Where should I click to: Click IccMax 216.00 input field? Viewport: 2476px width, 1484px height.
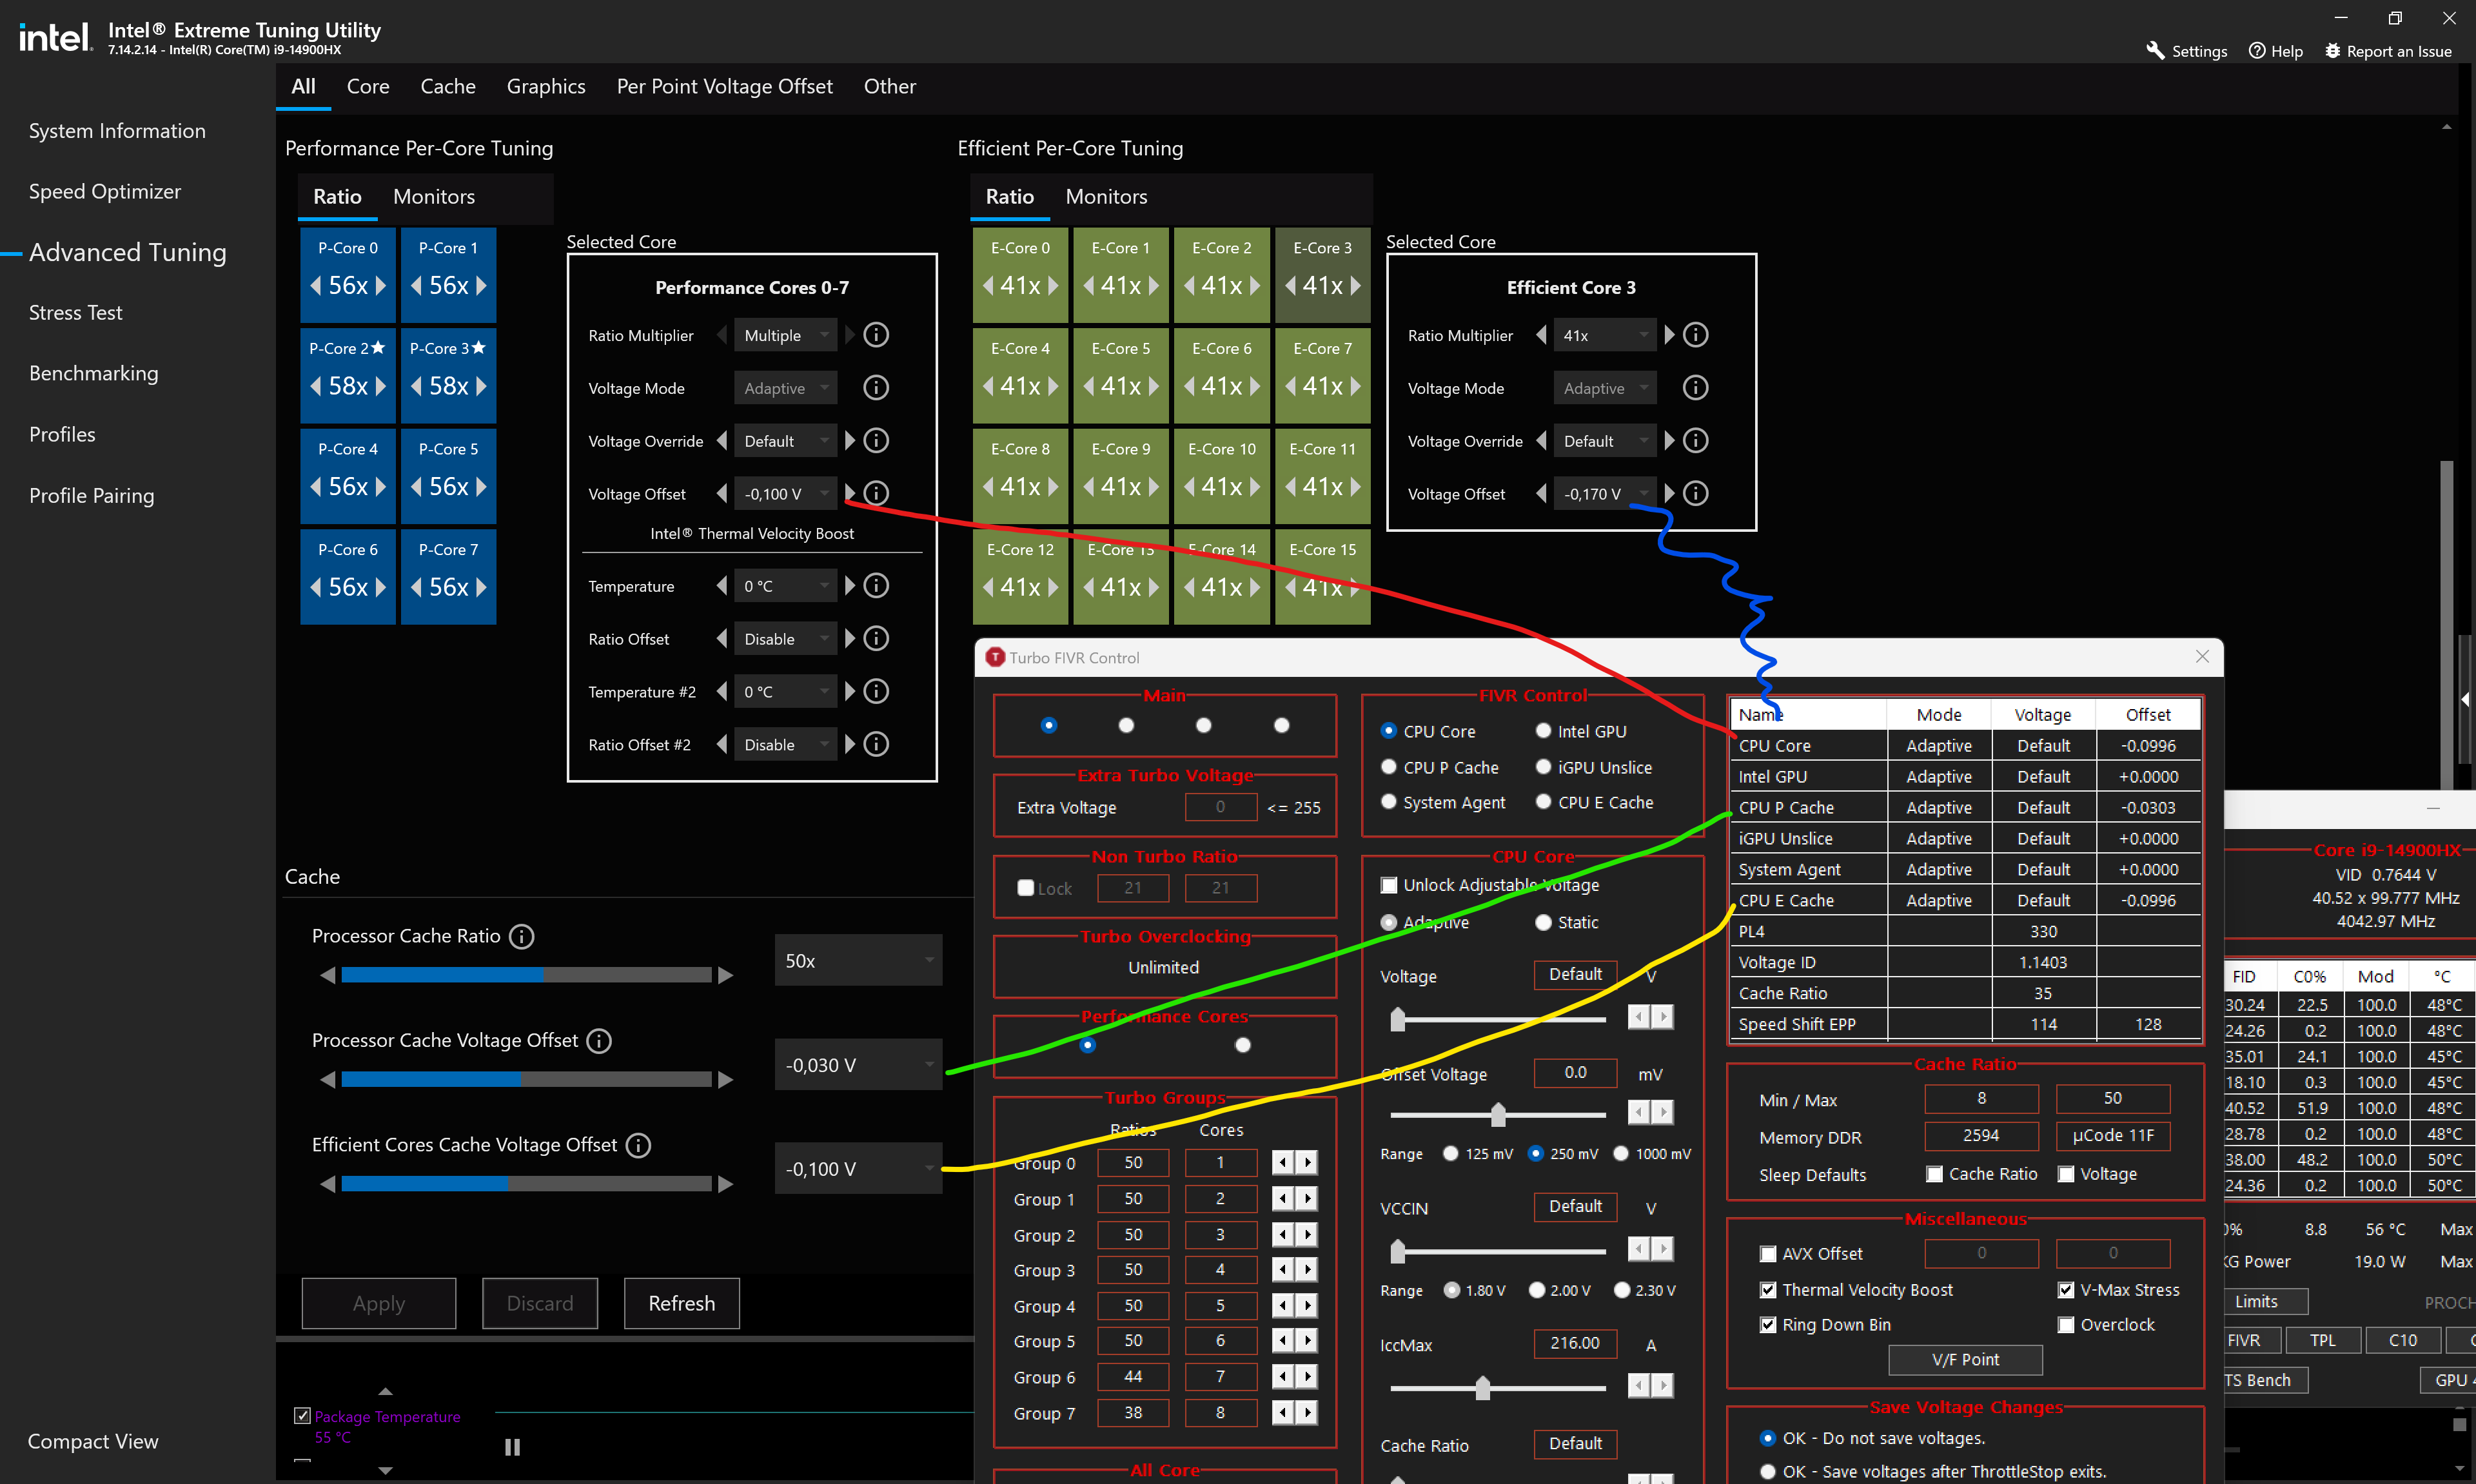1575,1343
